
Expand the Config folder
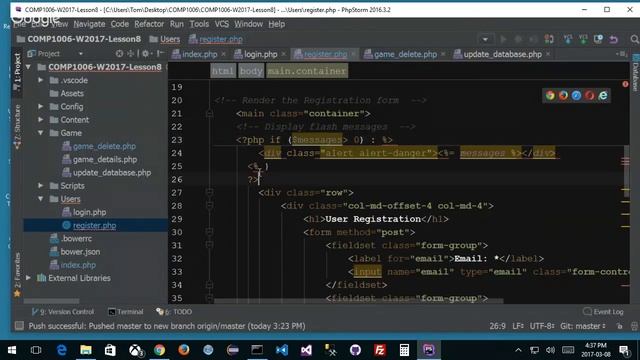pos(41,107)
